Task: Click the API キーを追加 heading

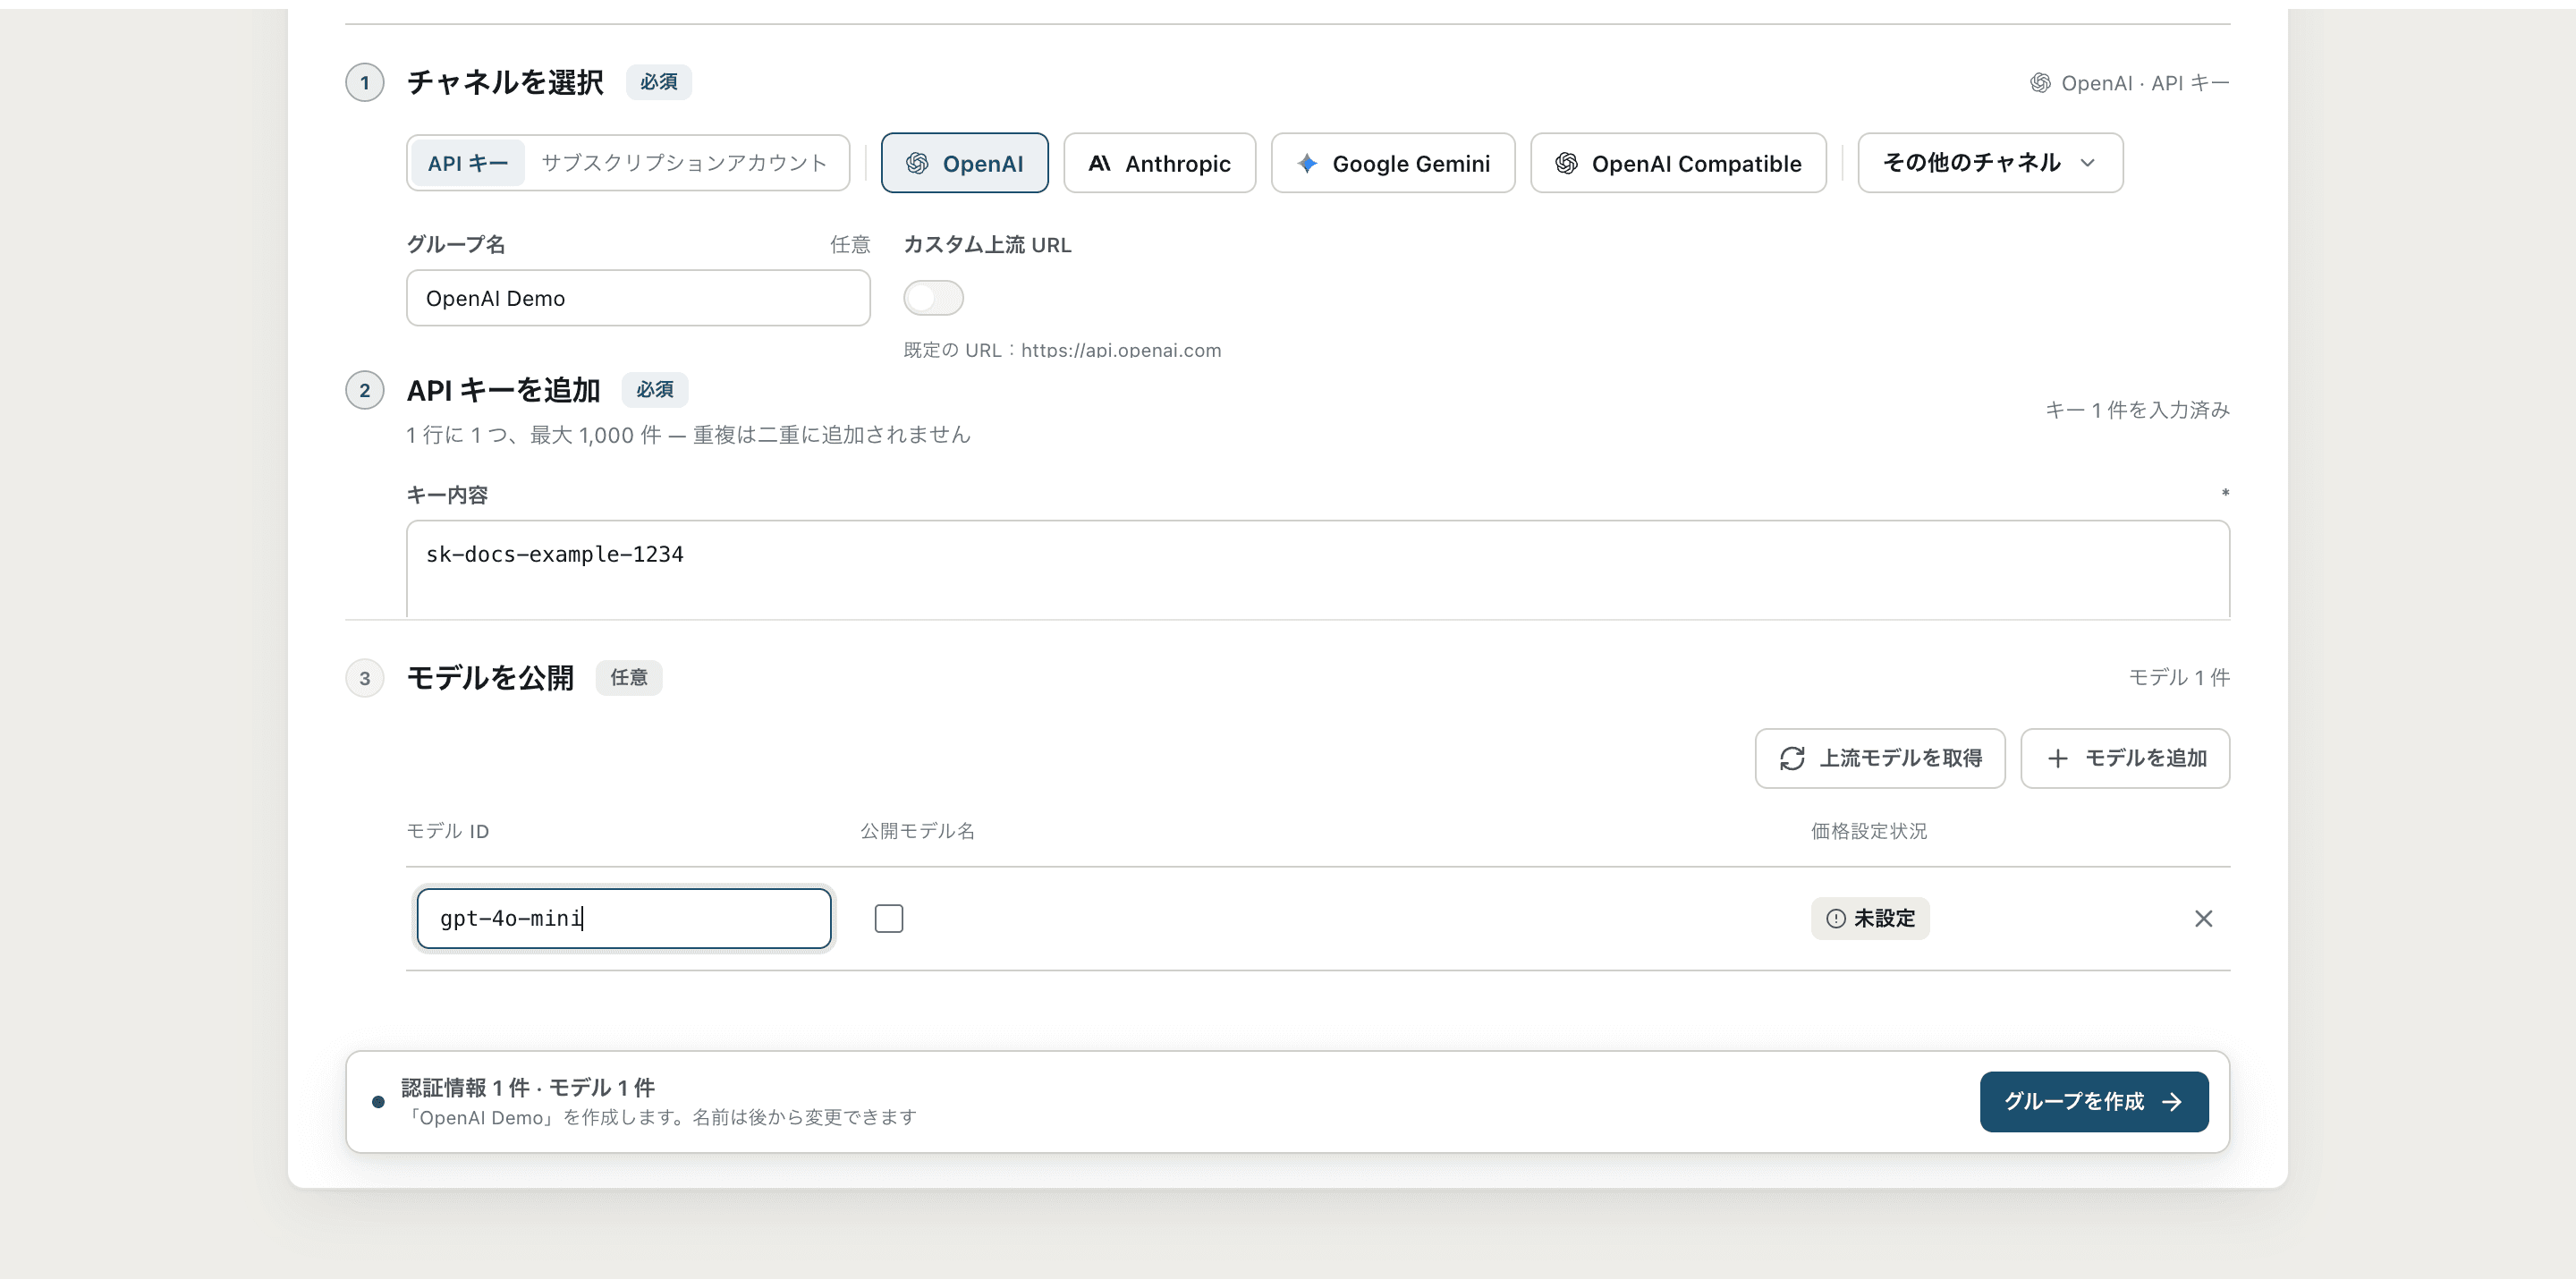Action: click(x=503, y=390)
